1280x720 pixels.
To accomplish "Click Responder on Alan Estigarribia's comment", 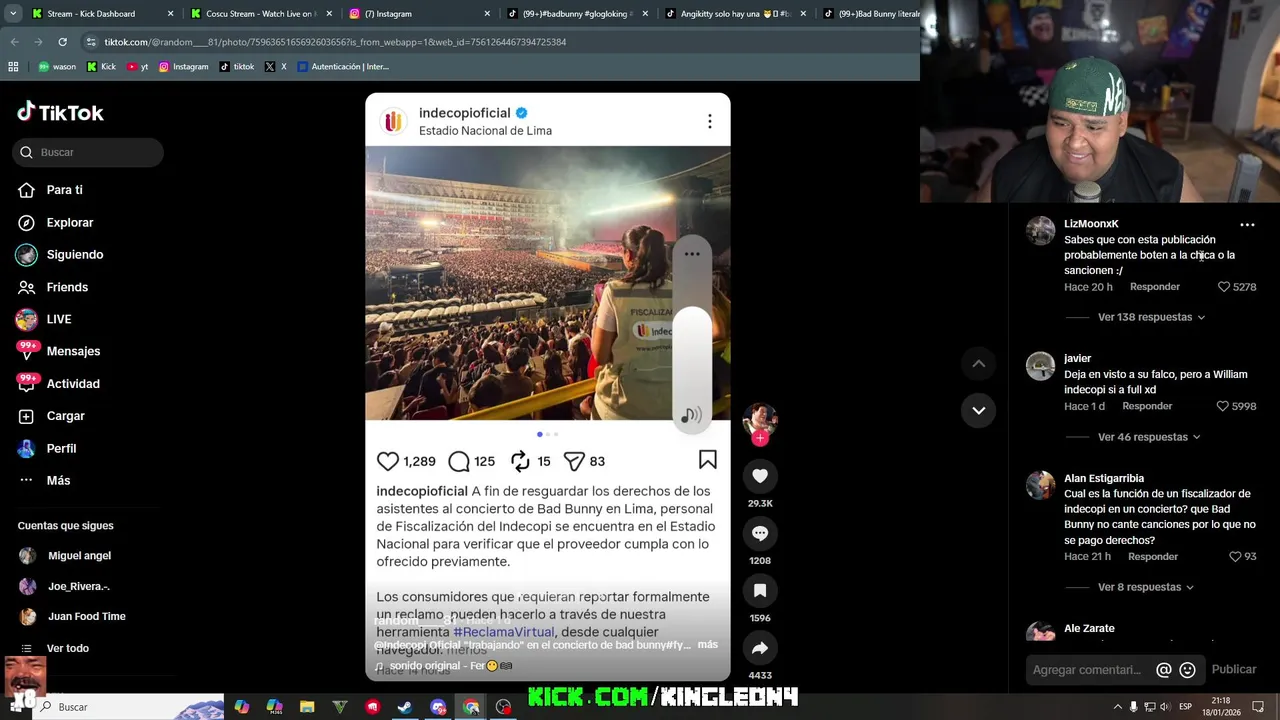I will [x=1153, y=557].
